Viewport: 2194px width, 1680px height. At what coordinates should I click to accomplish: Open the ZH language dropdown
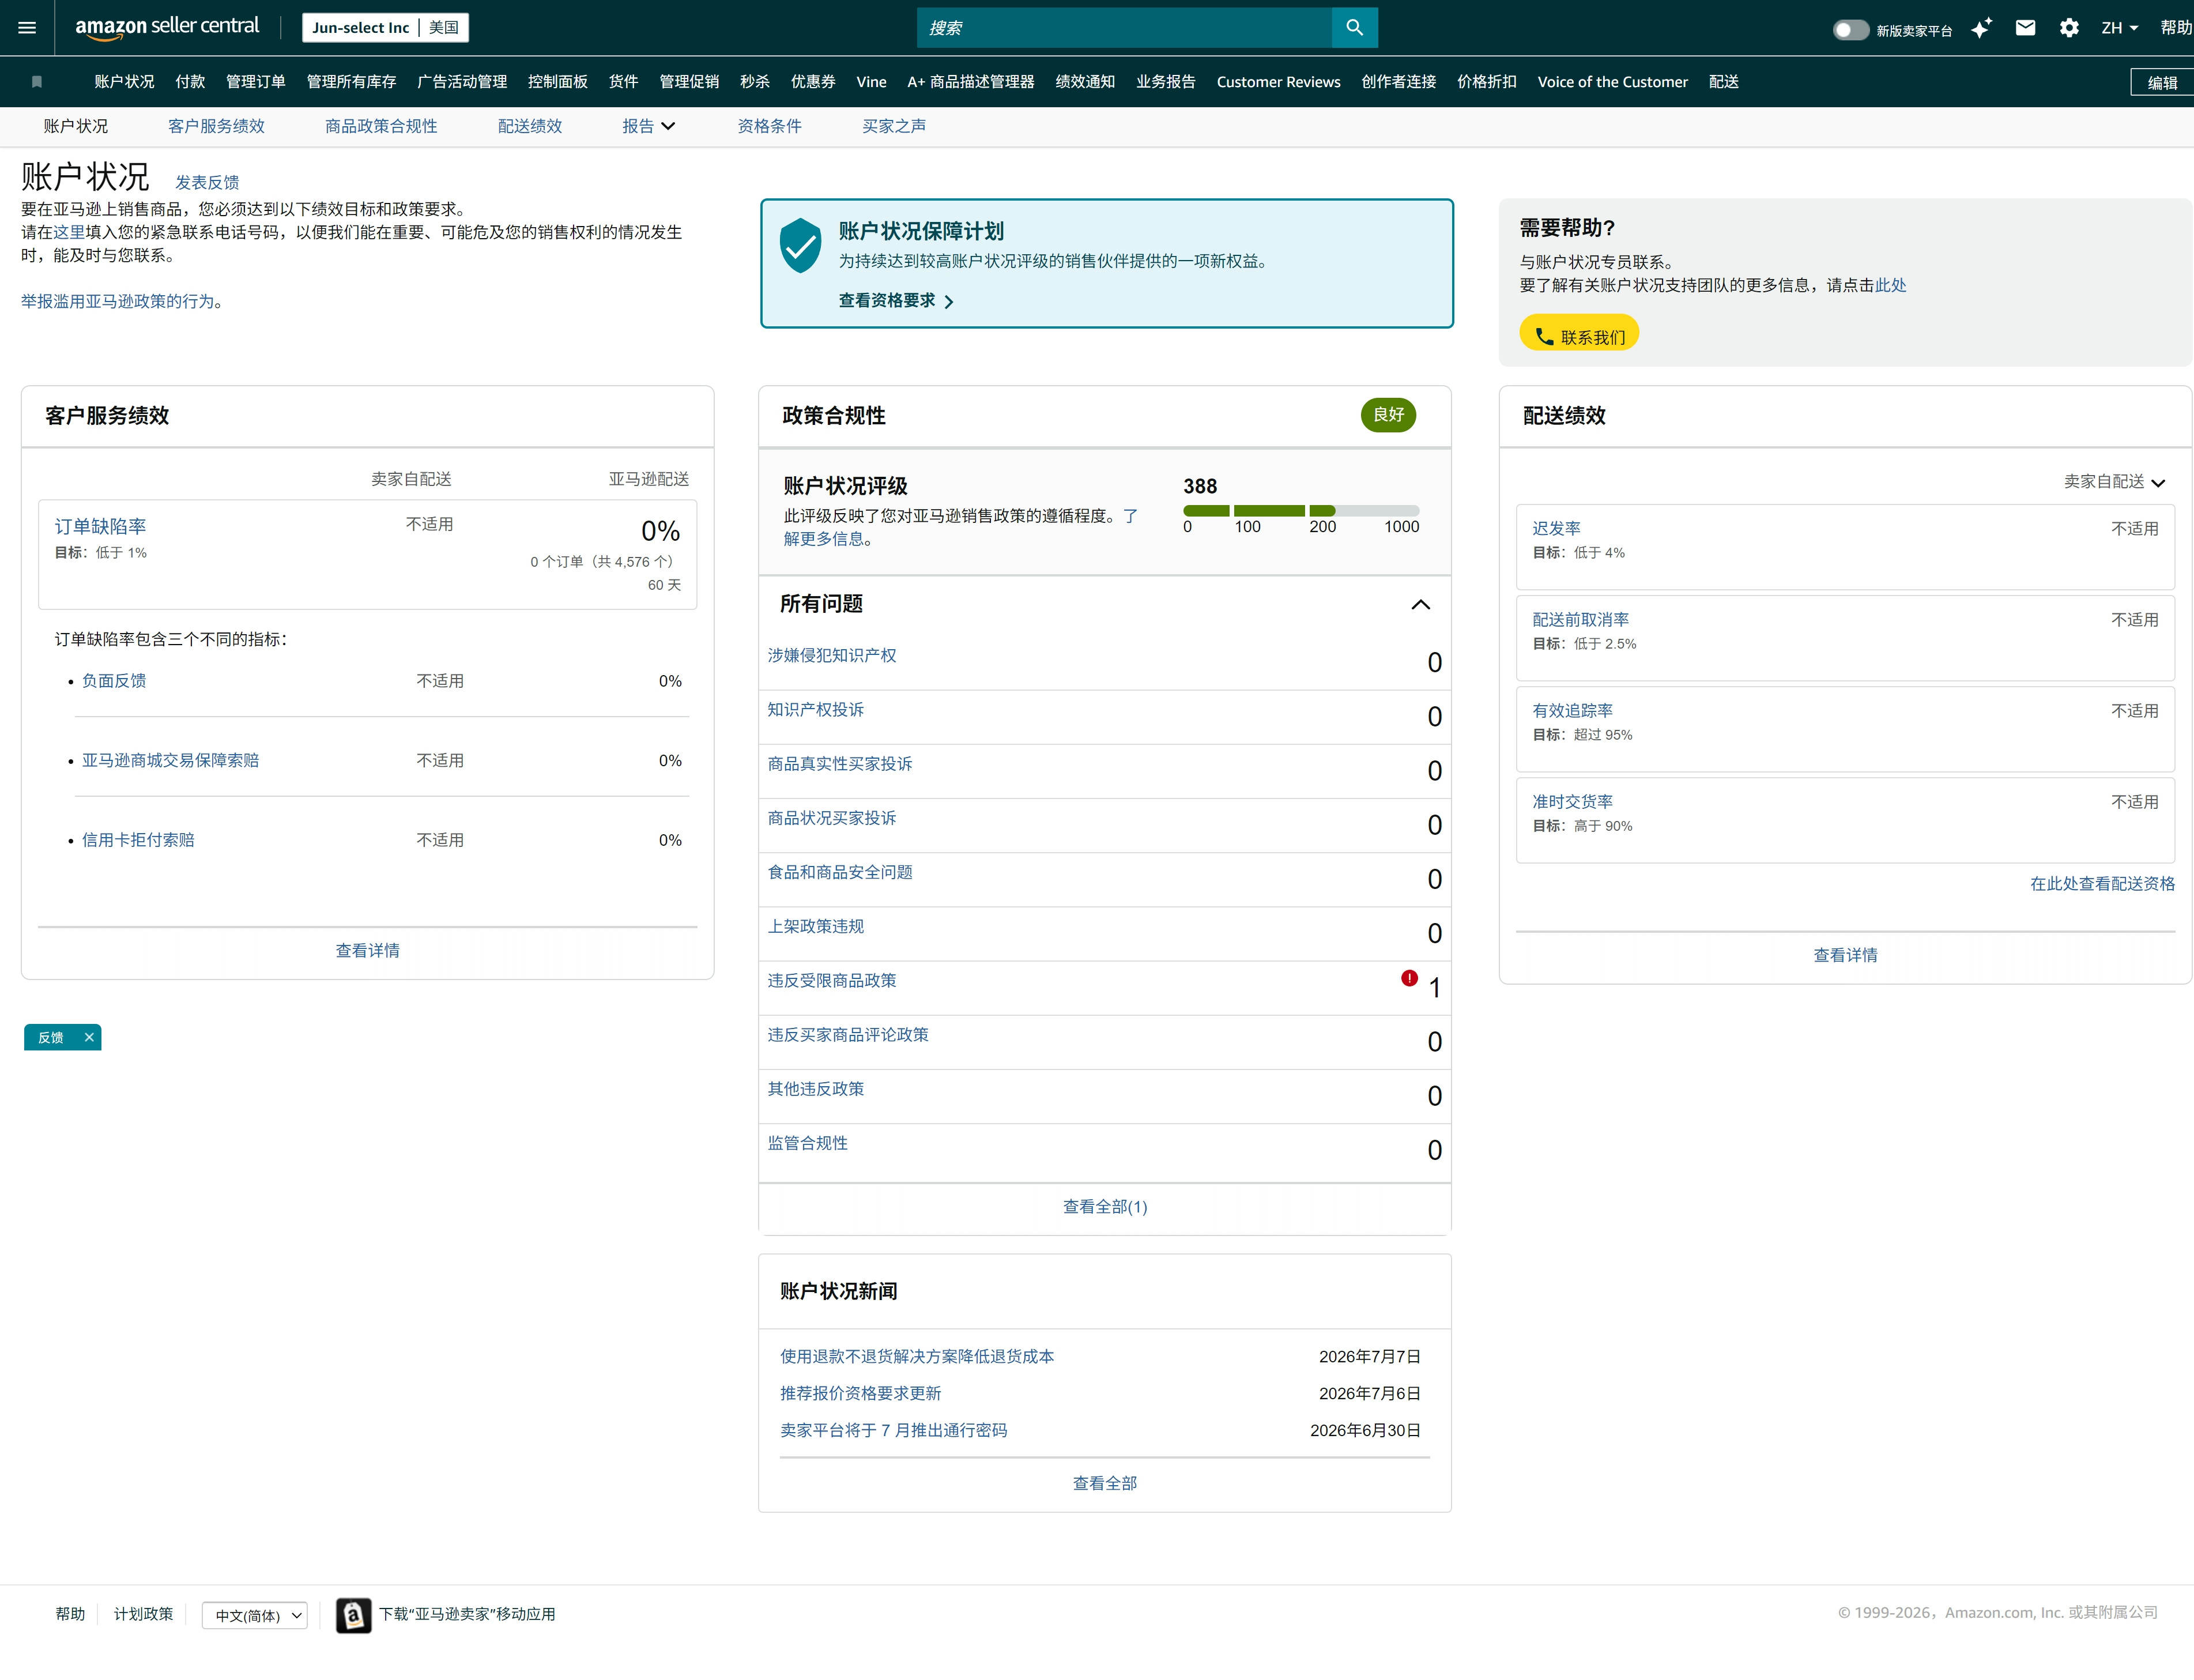2119,28
